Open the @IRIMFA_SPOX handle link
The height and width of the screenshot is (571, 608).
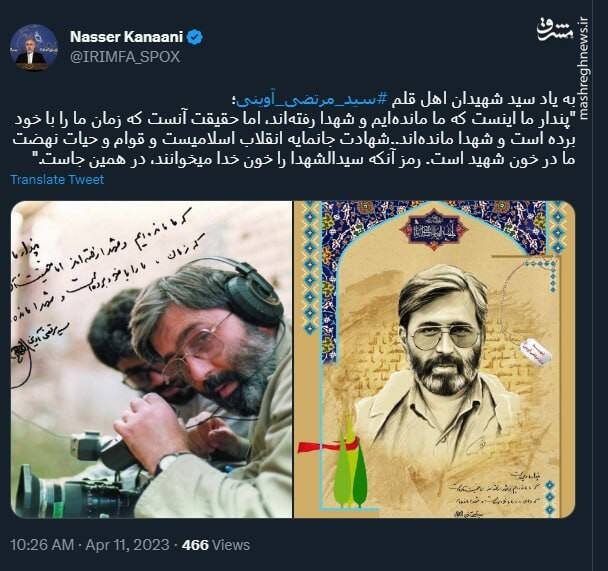pyautogui.click(x=125, y=57)
